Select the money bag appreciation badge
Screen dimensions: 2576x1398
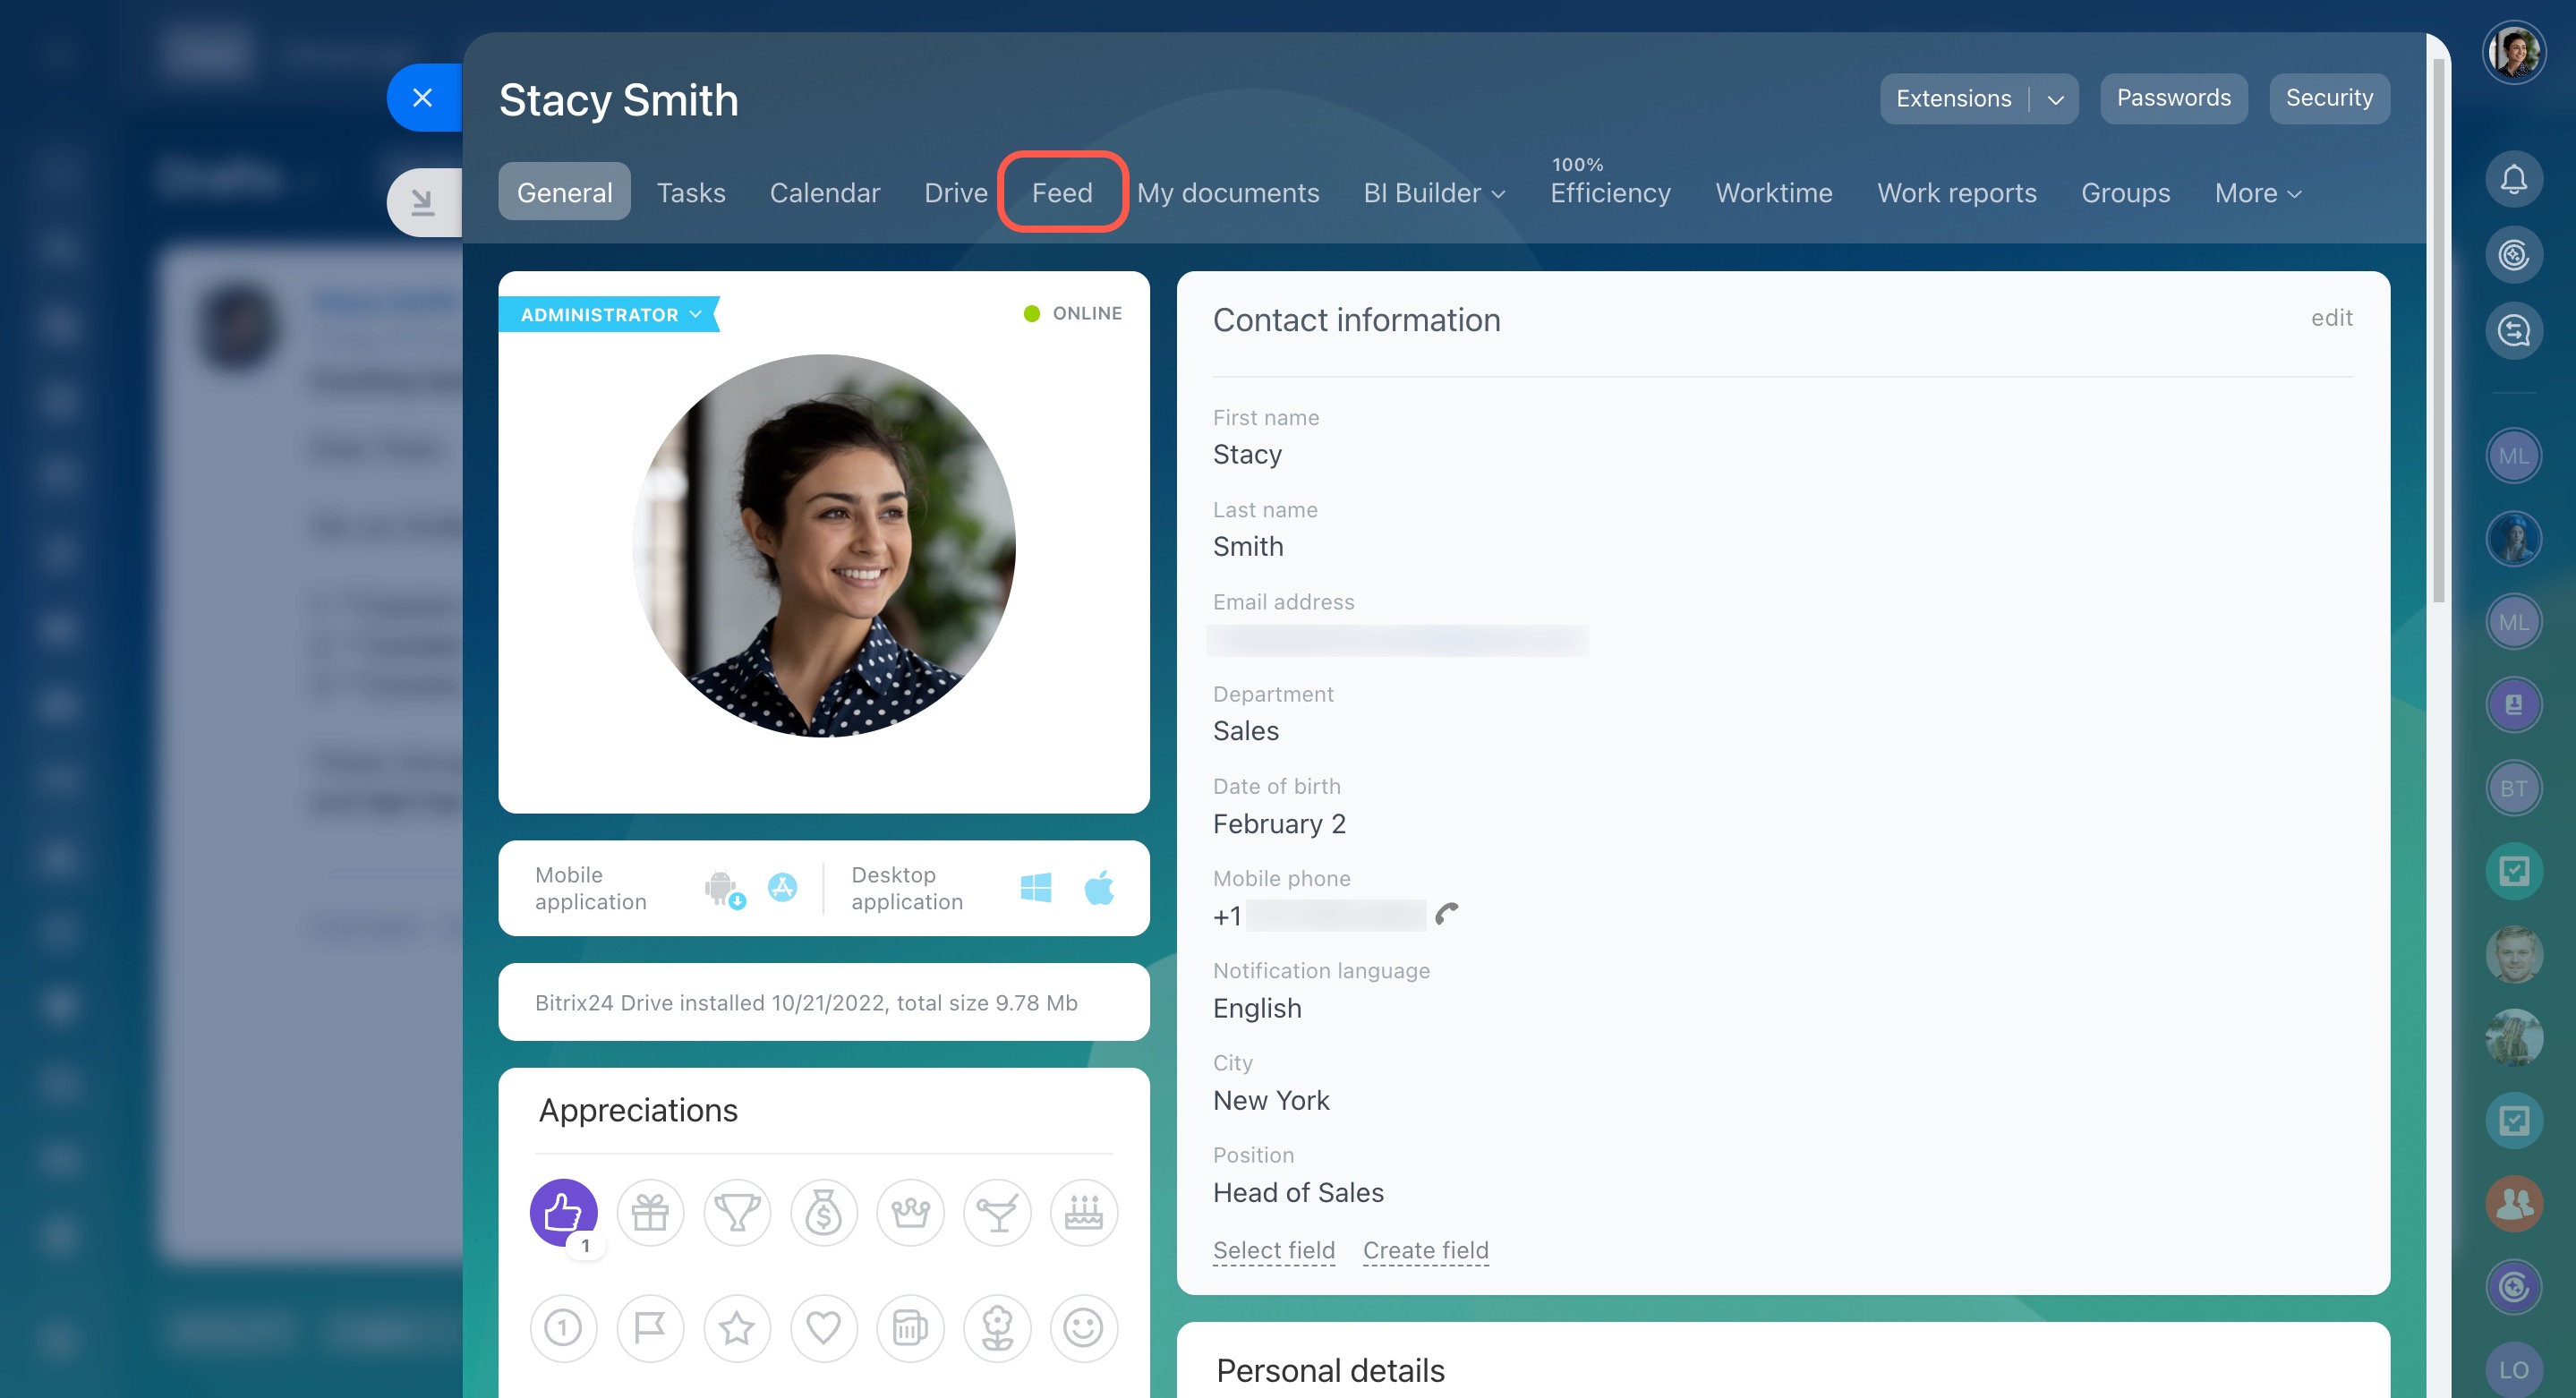pyautogui.click(x=823, y=1212)
